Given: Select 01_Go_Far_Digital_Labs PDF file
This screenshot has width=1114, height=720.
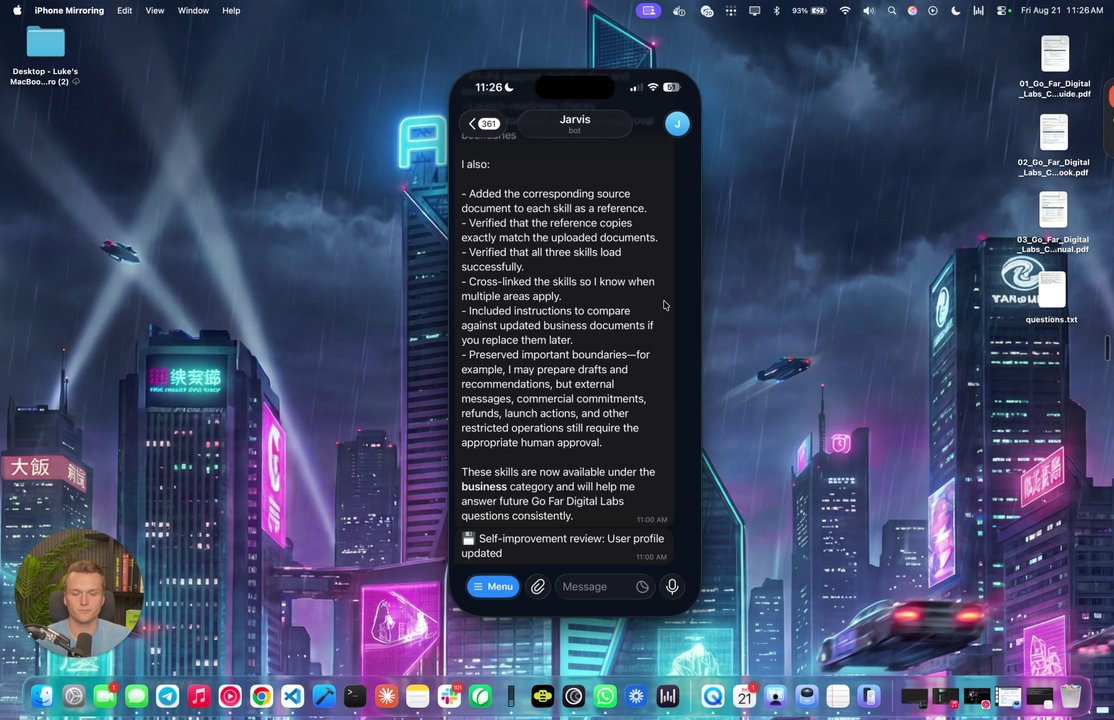Looking at the screenshot, I should [1054, 67].
